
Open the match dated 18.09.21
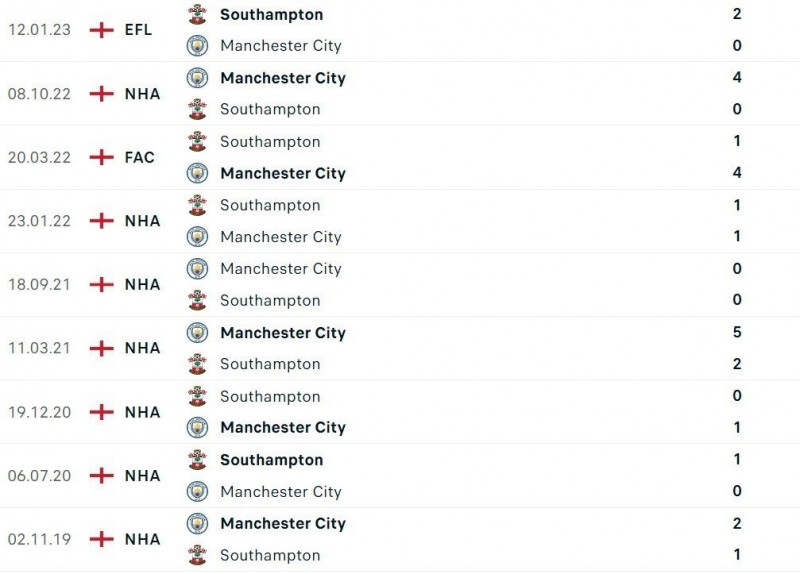[x=39, y=284]
